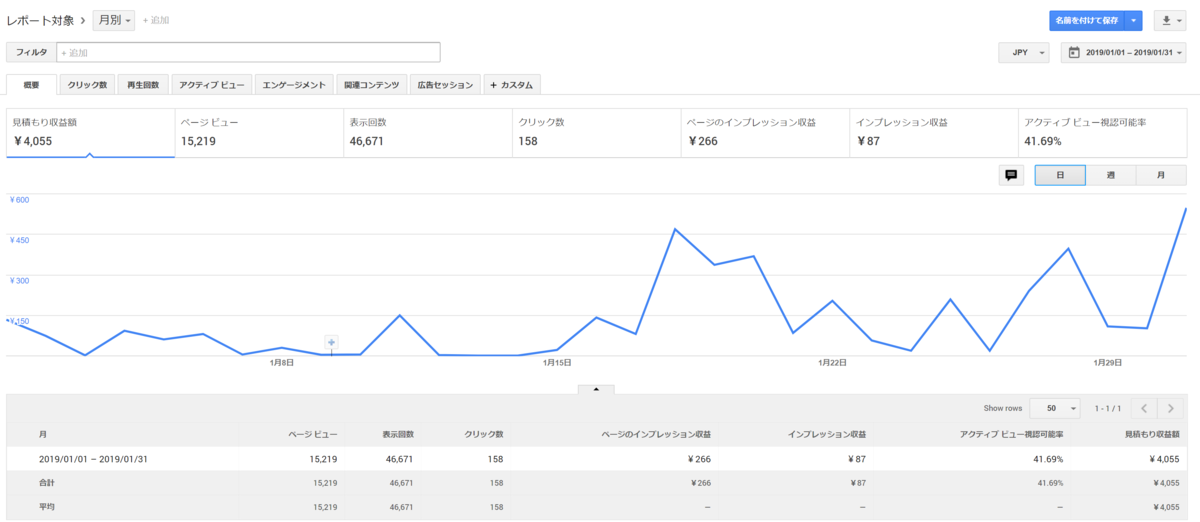1200x522 pixels.
Task: Click レポート対象 breadcrumb text
Action: pos(40,20)
